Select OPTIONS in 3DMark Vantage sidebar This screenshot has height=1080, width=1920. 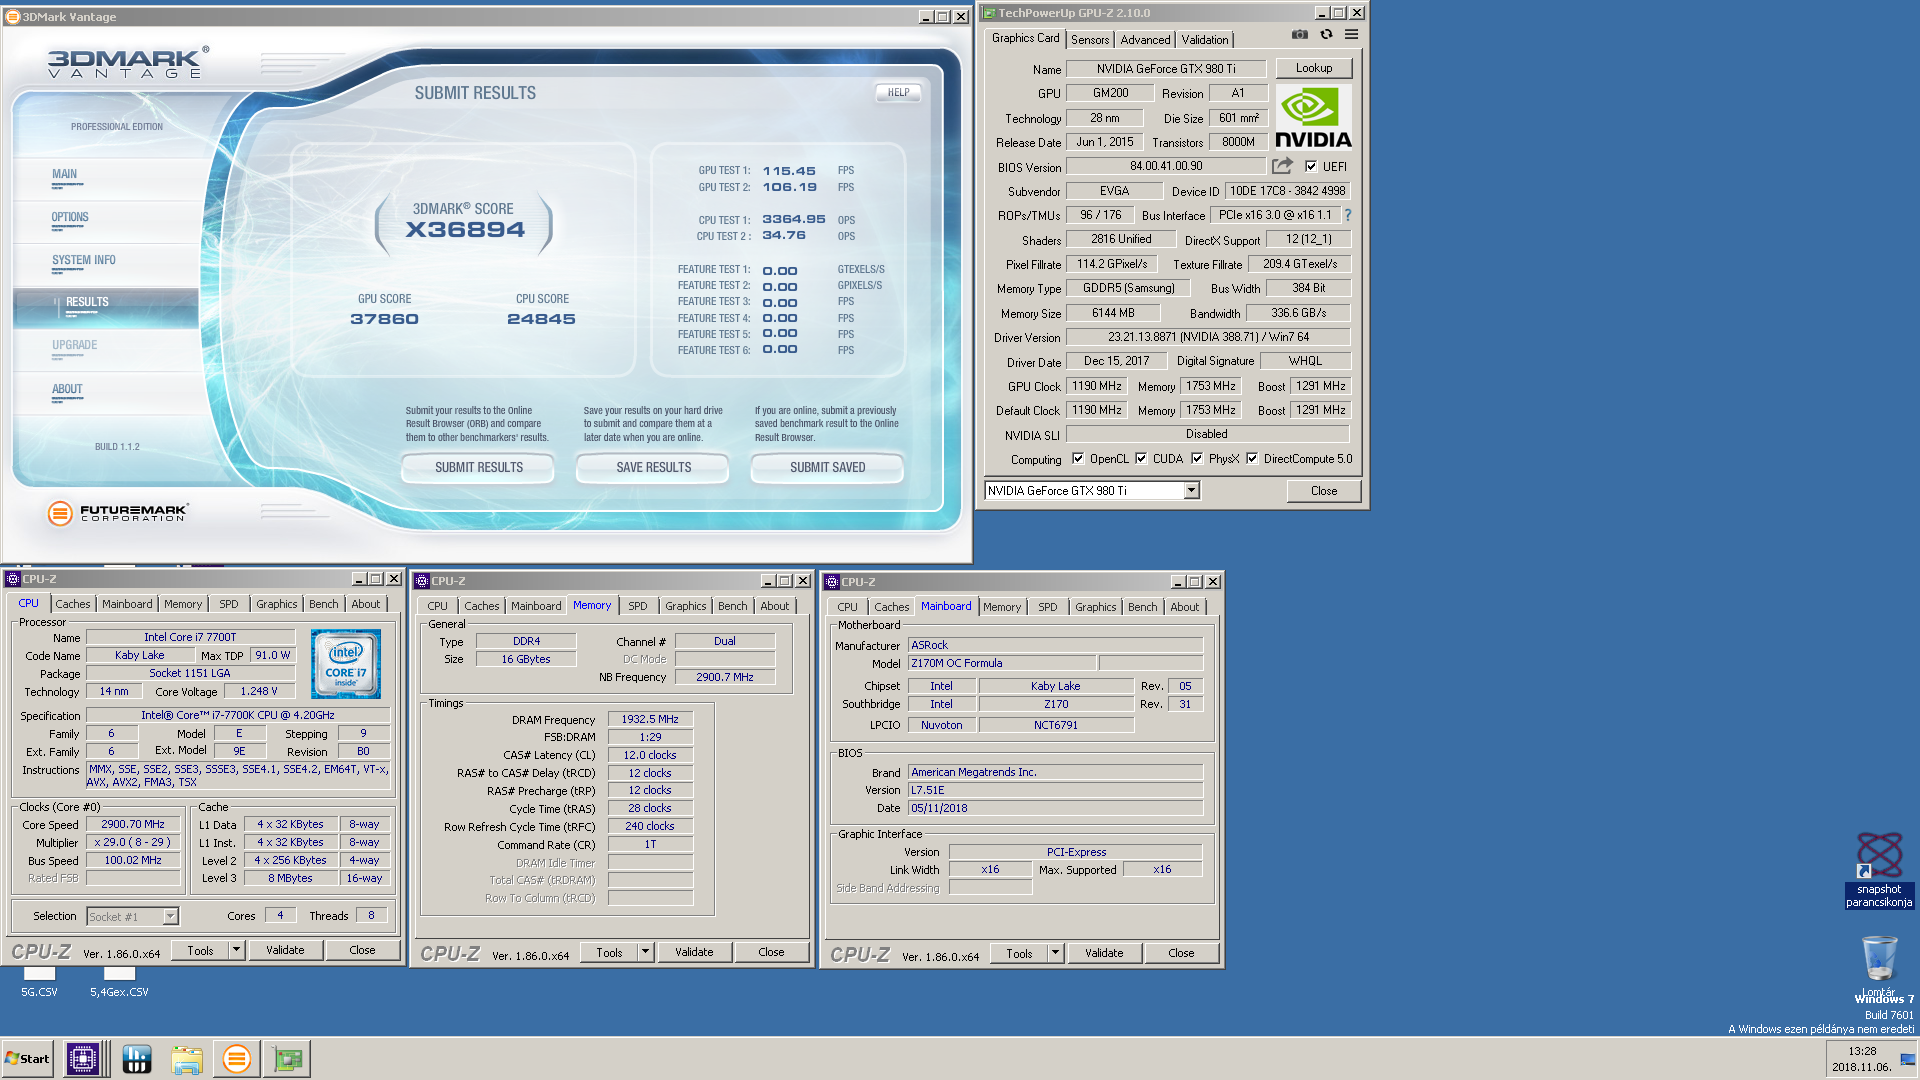click(x=70, y=217)
